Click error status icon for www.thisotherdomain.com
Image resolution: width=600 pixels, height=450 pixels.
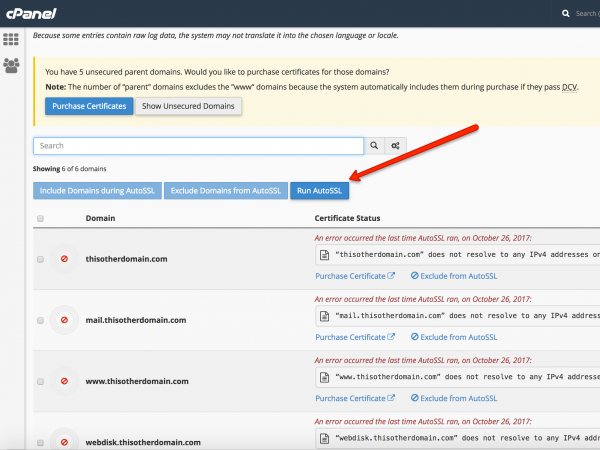click(x=65, y=381)
